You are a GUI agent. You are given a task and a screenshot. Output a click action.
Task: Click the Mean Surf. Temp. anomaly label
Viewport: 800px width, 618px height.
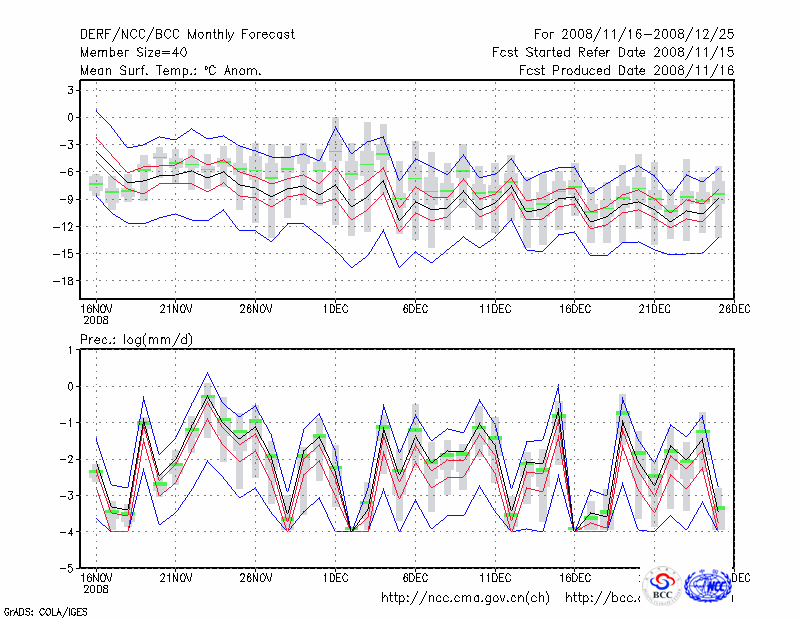point(171,70)
